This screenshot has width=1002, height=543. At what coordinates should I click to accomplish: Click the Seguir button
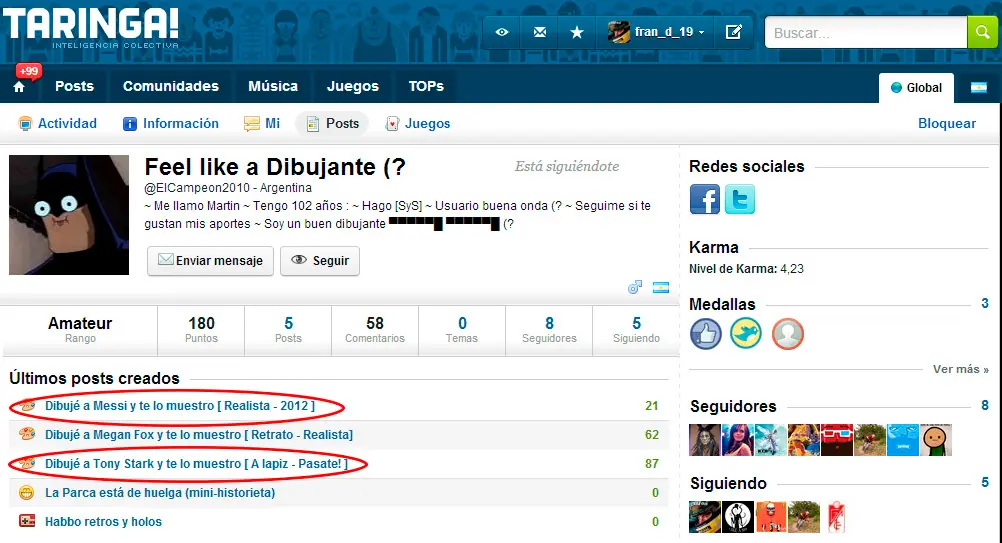click(320, 261)
